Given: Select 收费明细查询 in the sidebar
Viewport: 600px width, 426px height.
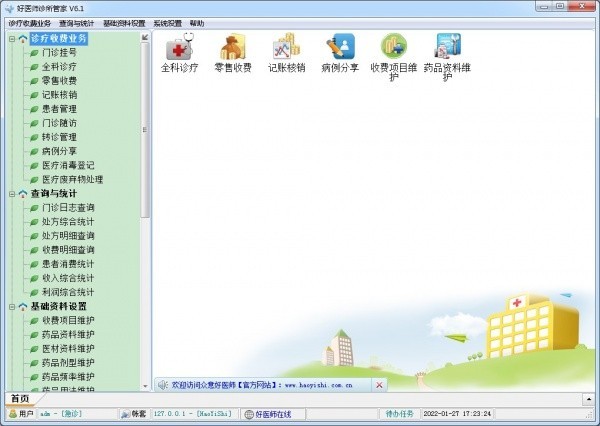Looking at the screenshot, I should pos(68,250).
